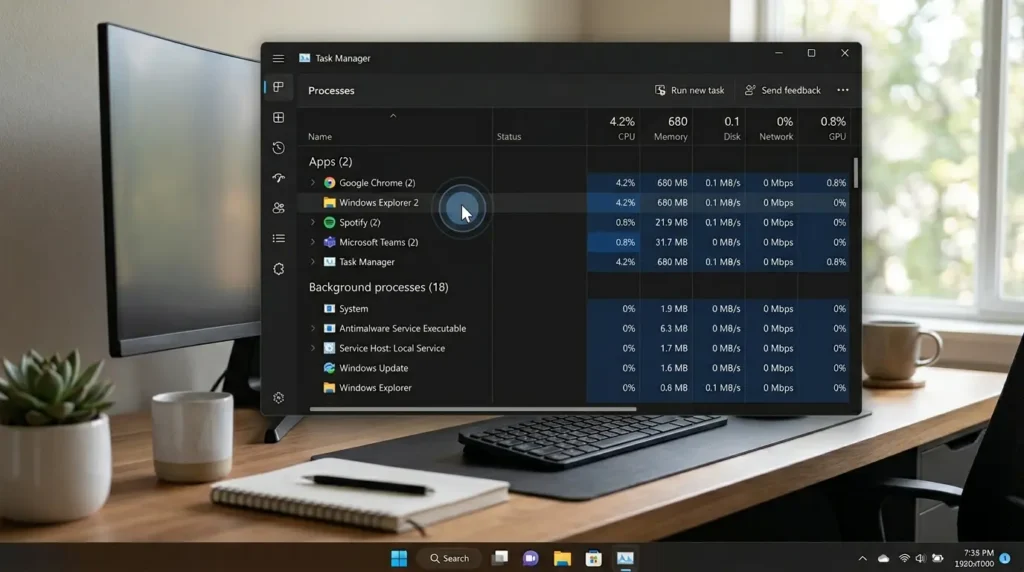
Task: Open Startup apps from the sidebar
Action: (278, 178)
